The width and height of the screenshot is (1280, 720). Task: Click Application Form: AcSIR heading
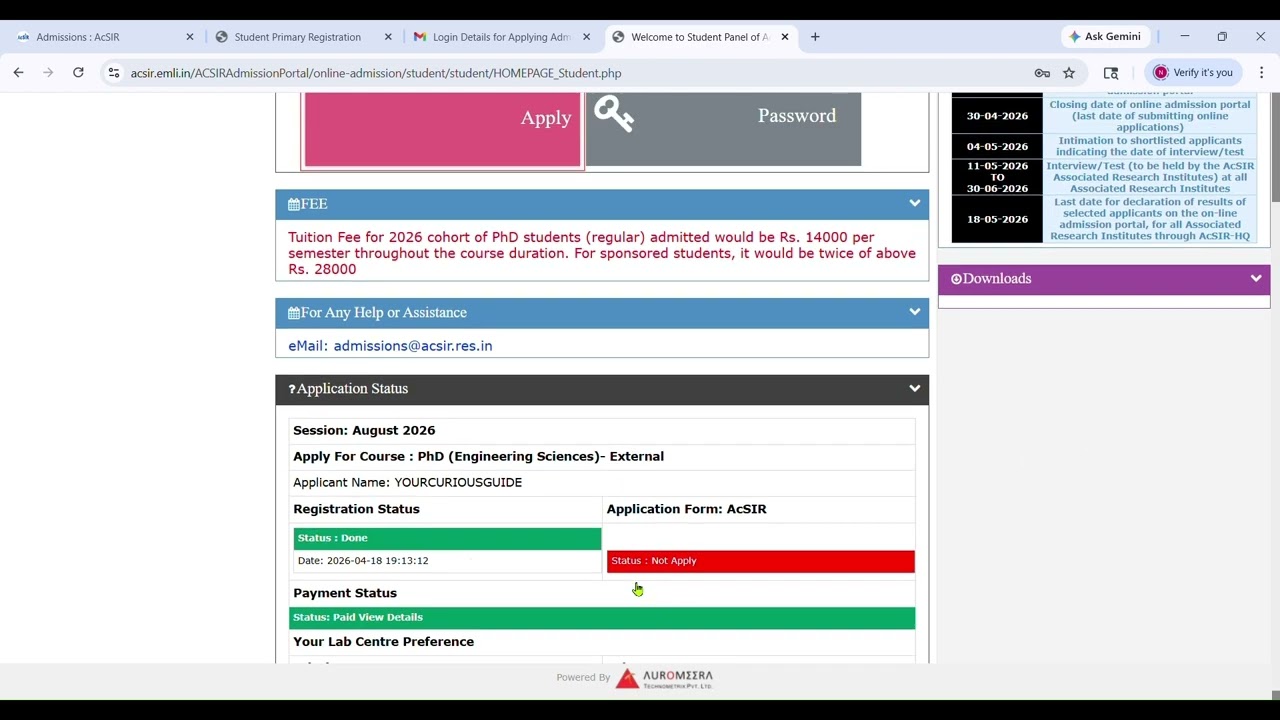pos(686,509)
